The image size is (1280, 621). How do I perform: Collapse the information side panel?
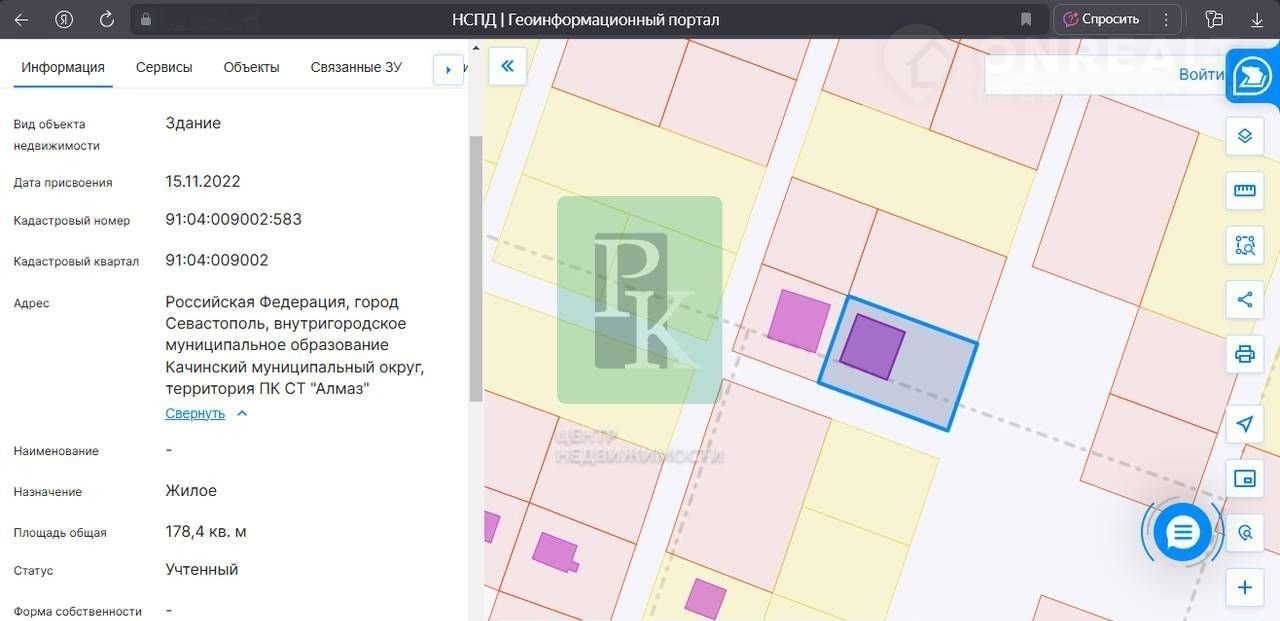click(x=507, y=66)
